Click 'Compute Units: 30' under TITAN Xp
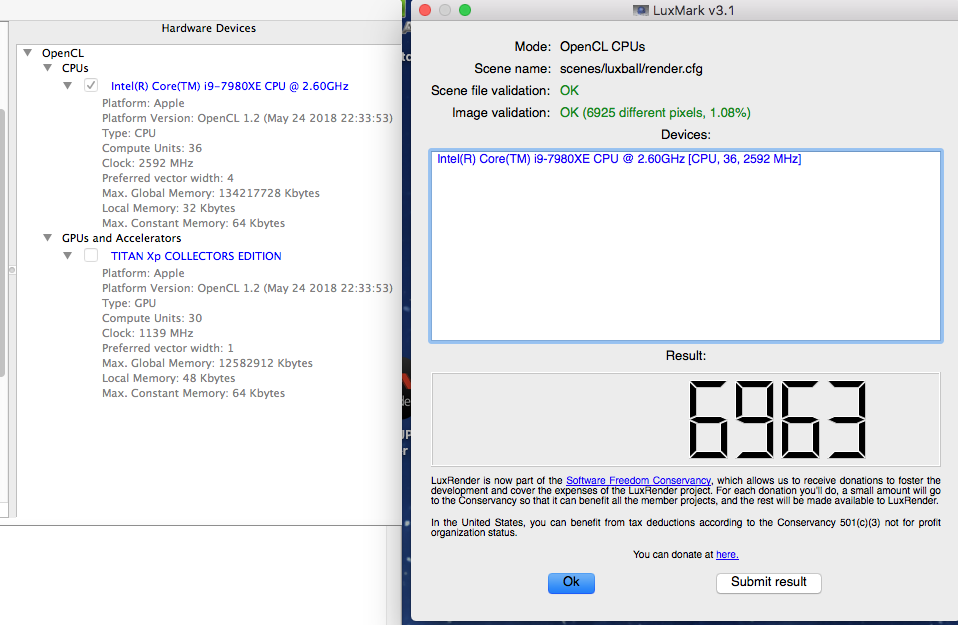 [152, 318]
